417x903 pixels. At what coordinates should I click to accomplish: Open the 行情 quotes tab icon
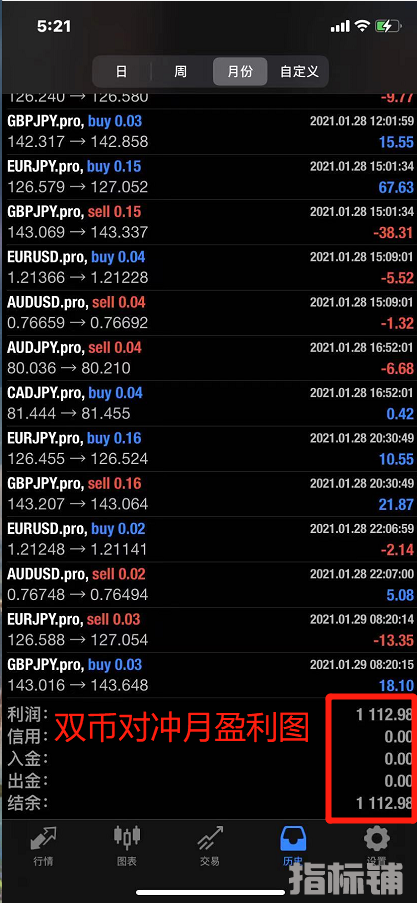(x=43, y=840)
